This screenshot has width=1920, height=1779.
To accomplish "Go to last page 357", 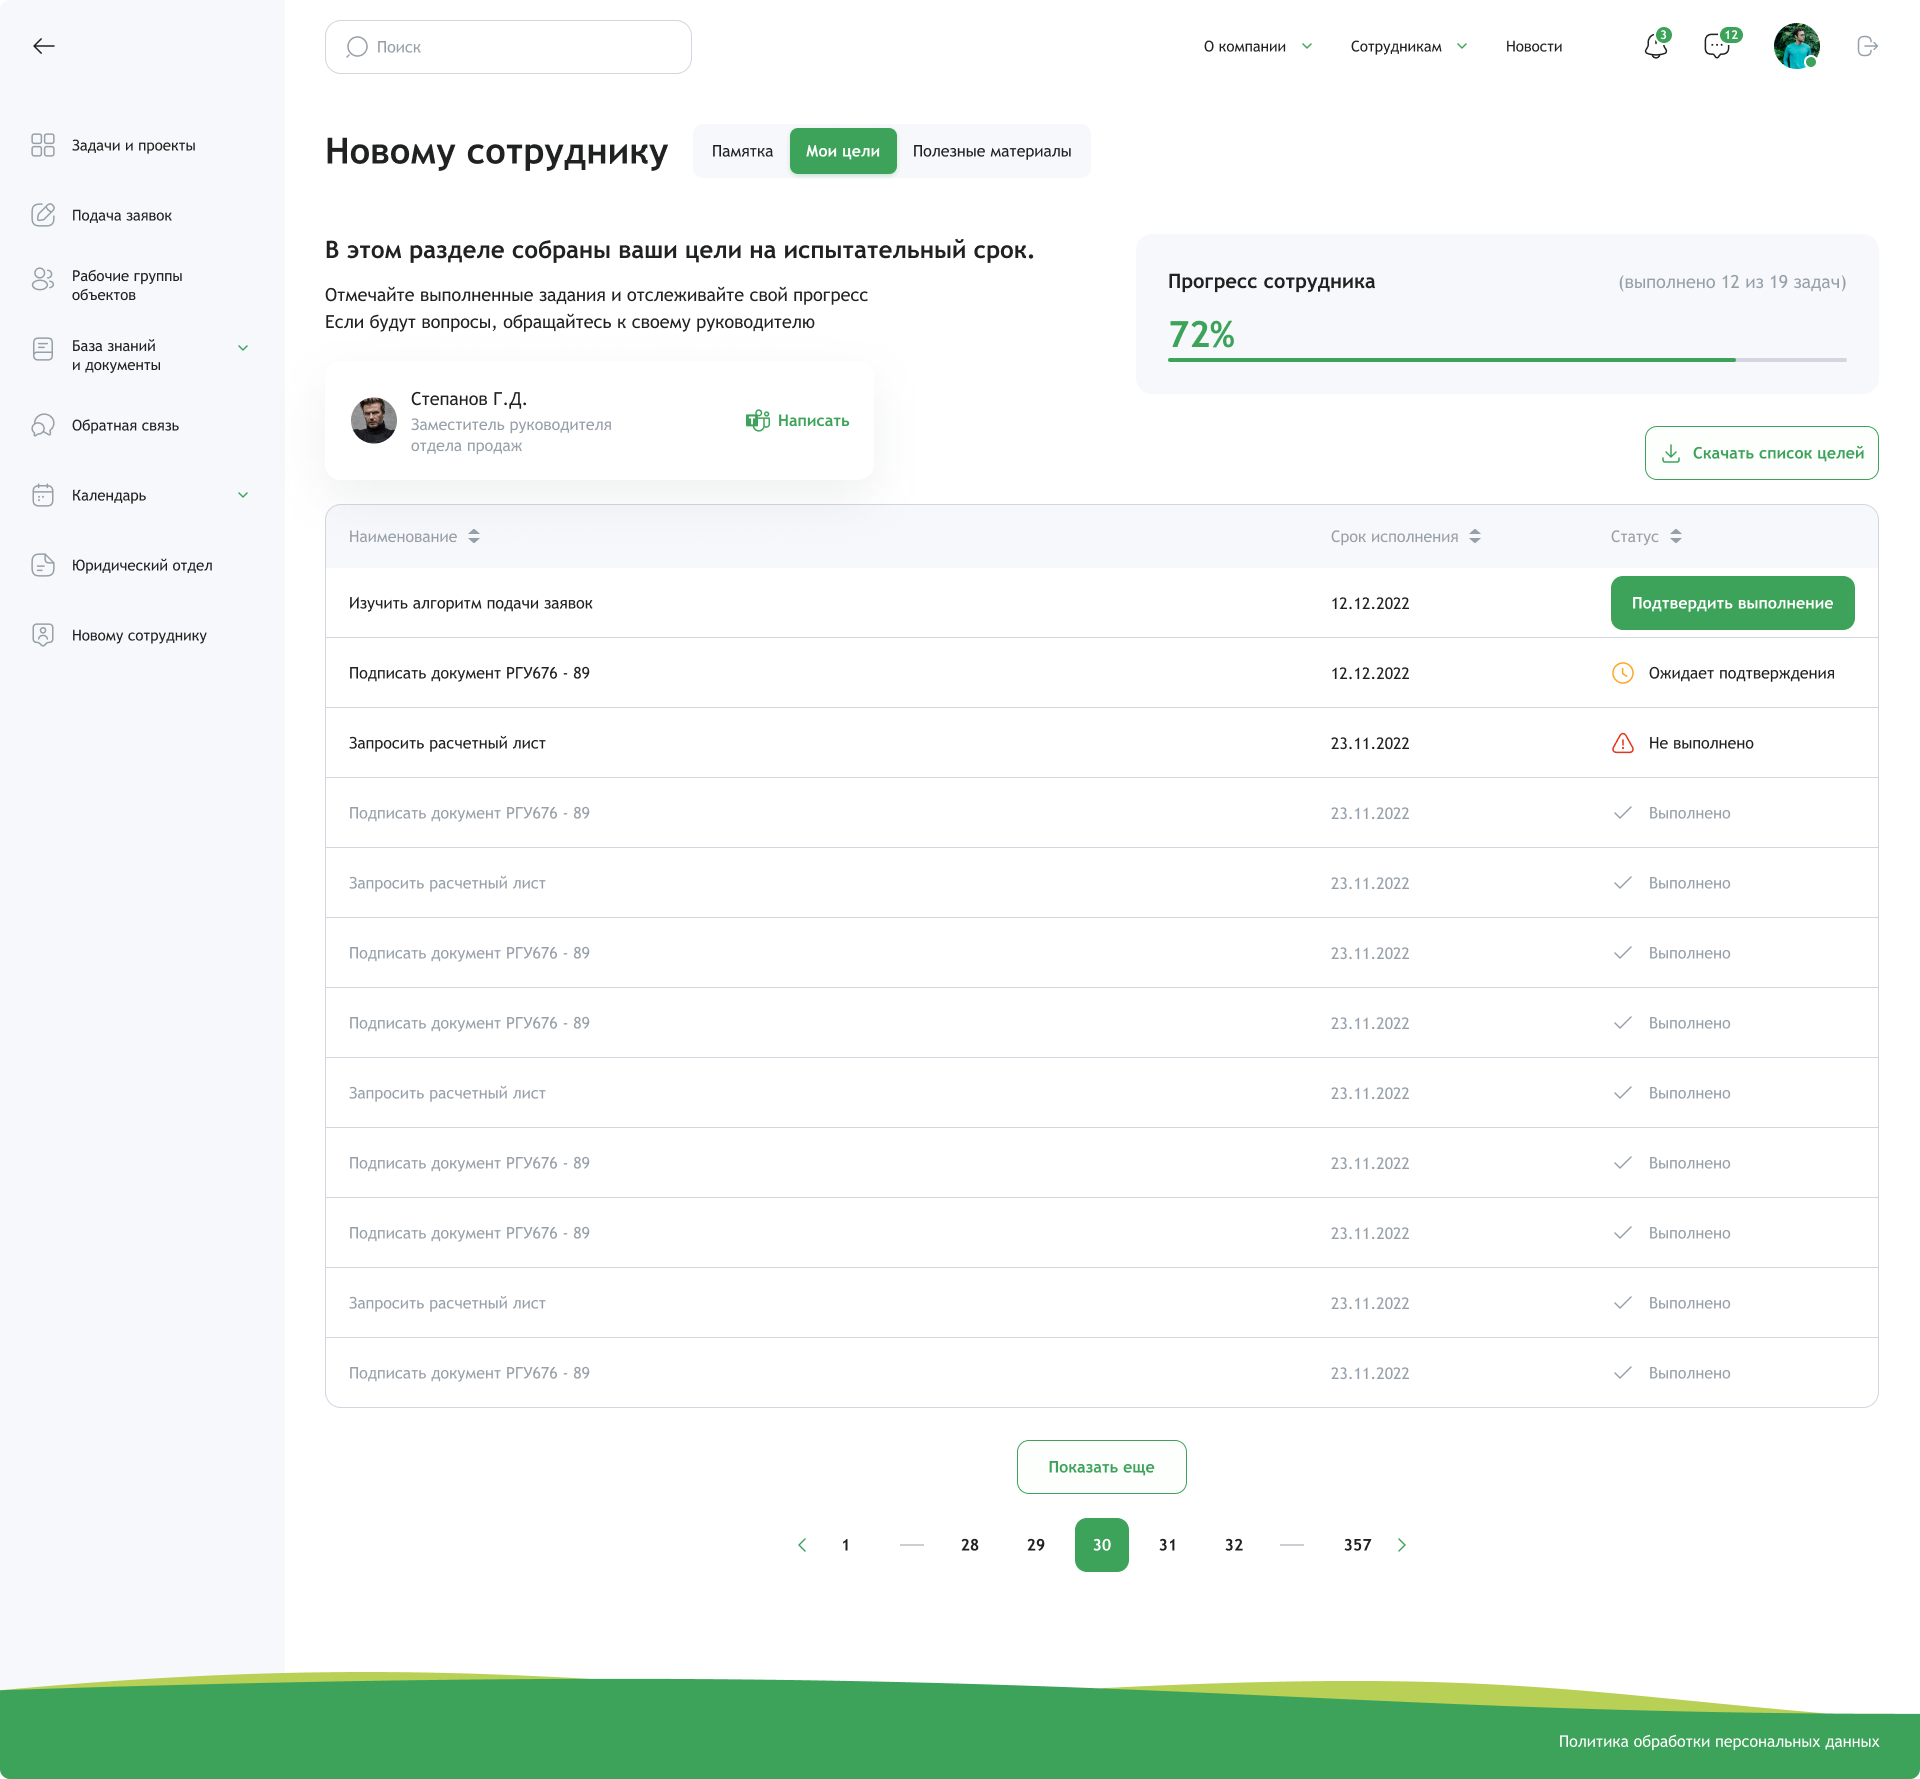I will pyautogui.click(x=1357, y=1545).
